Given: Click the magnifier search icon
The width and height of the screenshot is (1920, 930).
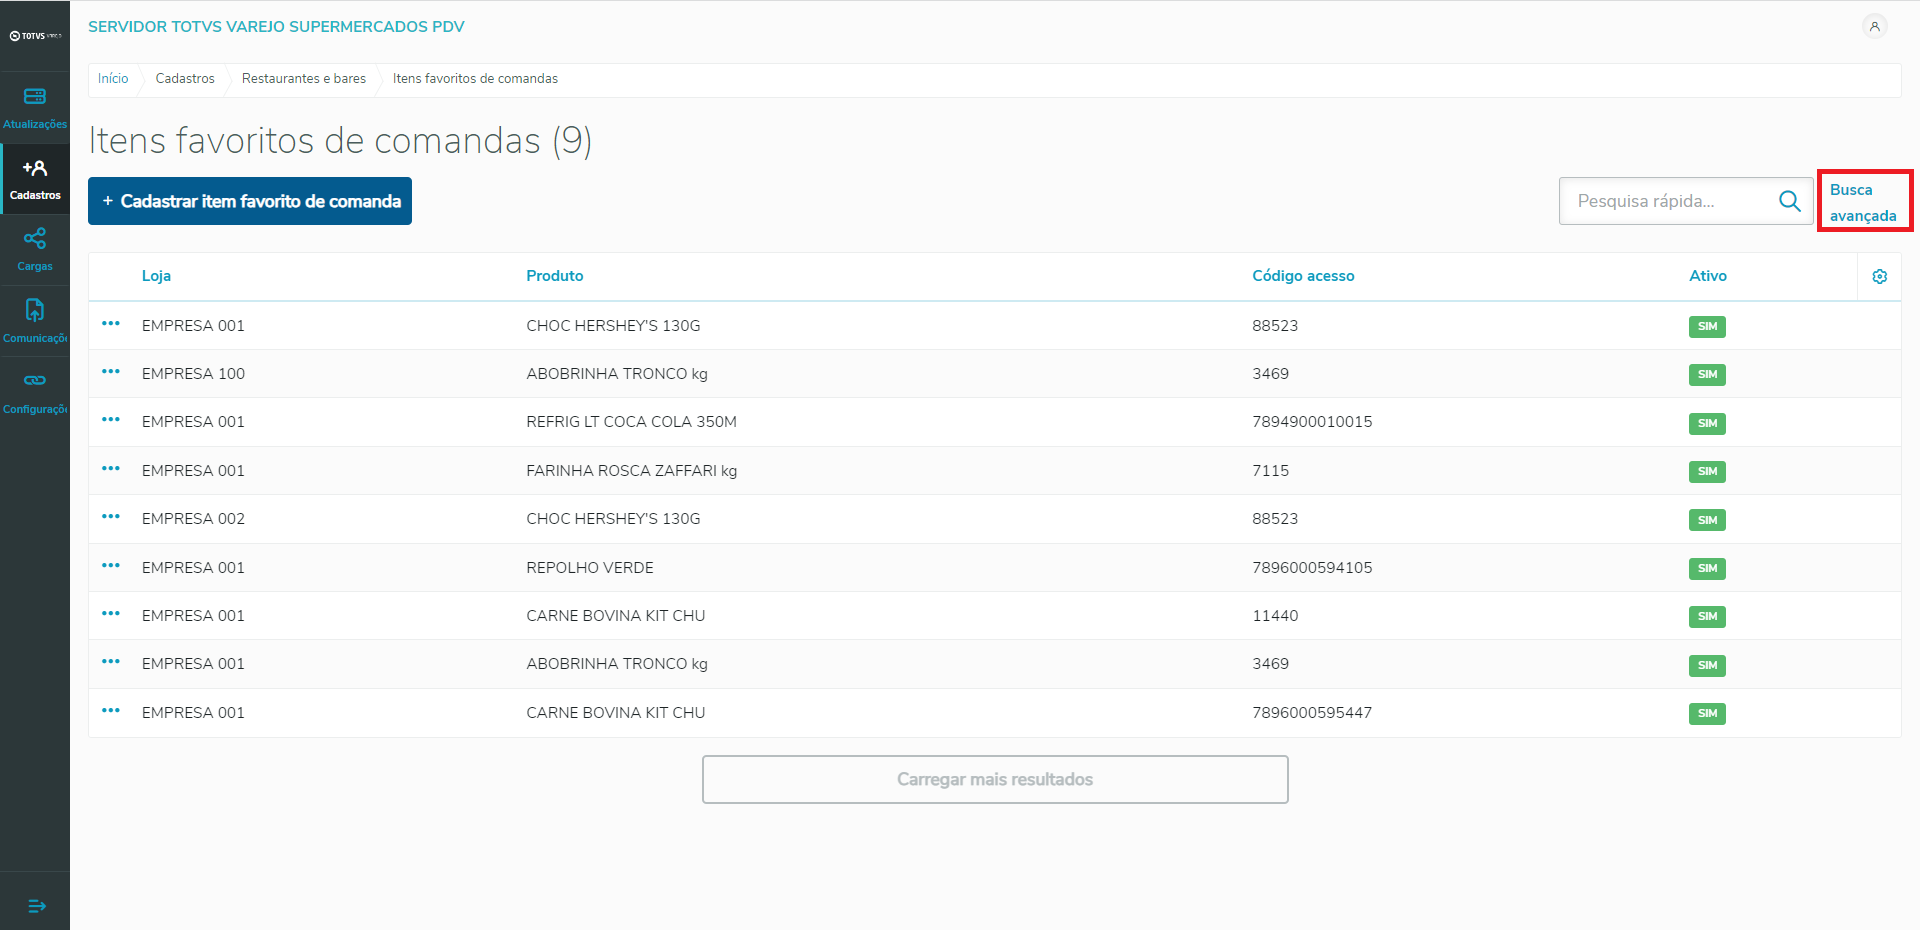Looking at the screenshot, I should tap(1790, 201).
